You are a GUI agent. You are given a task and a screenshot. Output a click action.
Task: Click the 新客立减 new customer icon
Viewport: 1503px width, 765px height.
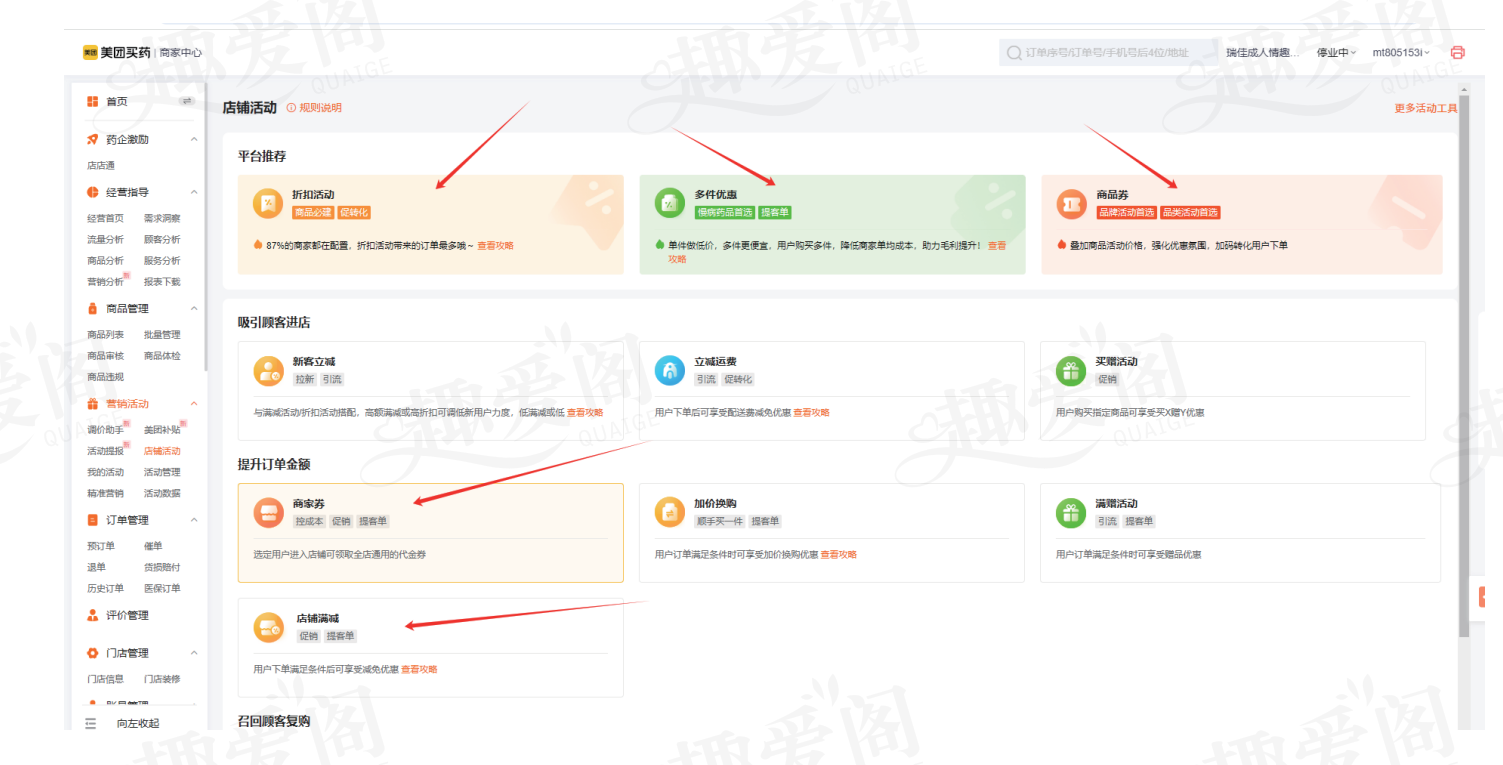tap(268, 370)
